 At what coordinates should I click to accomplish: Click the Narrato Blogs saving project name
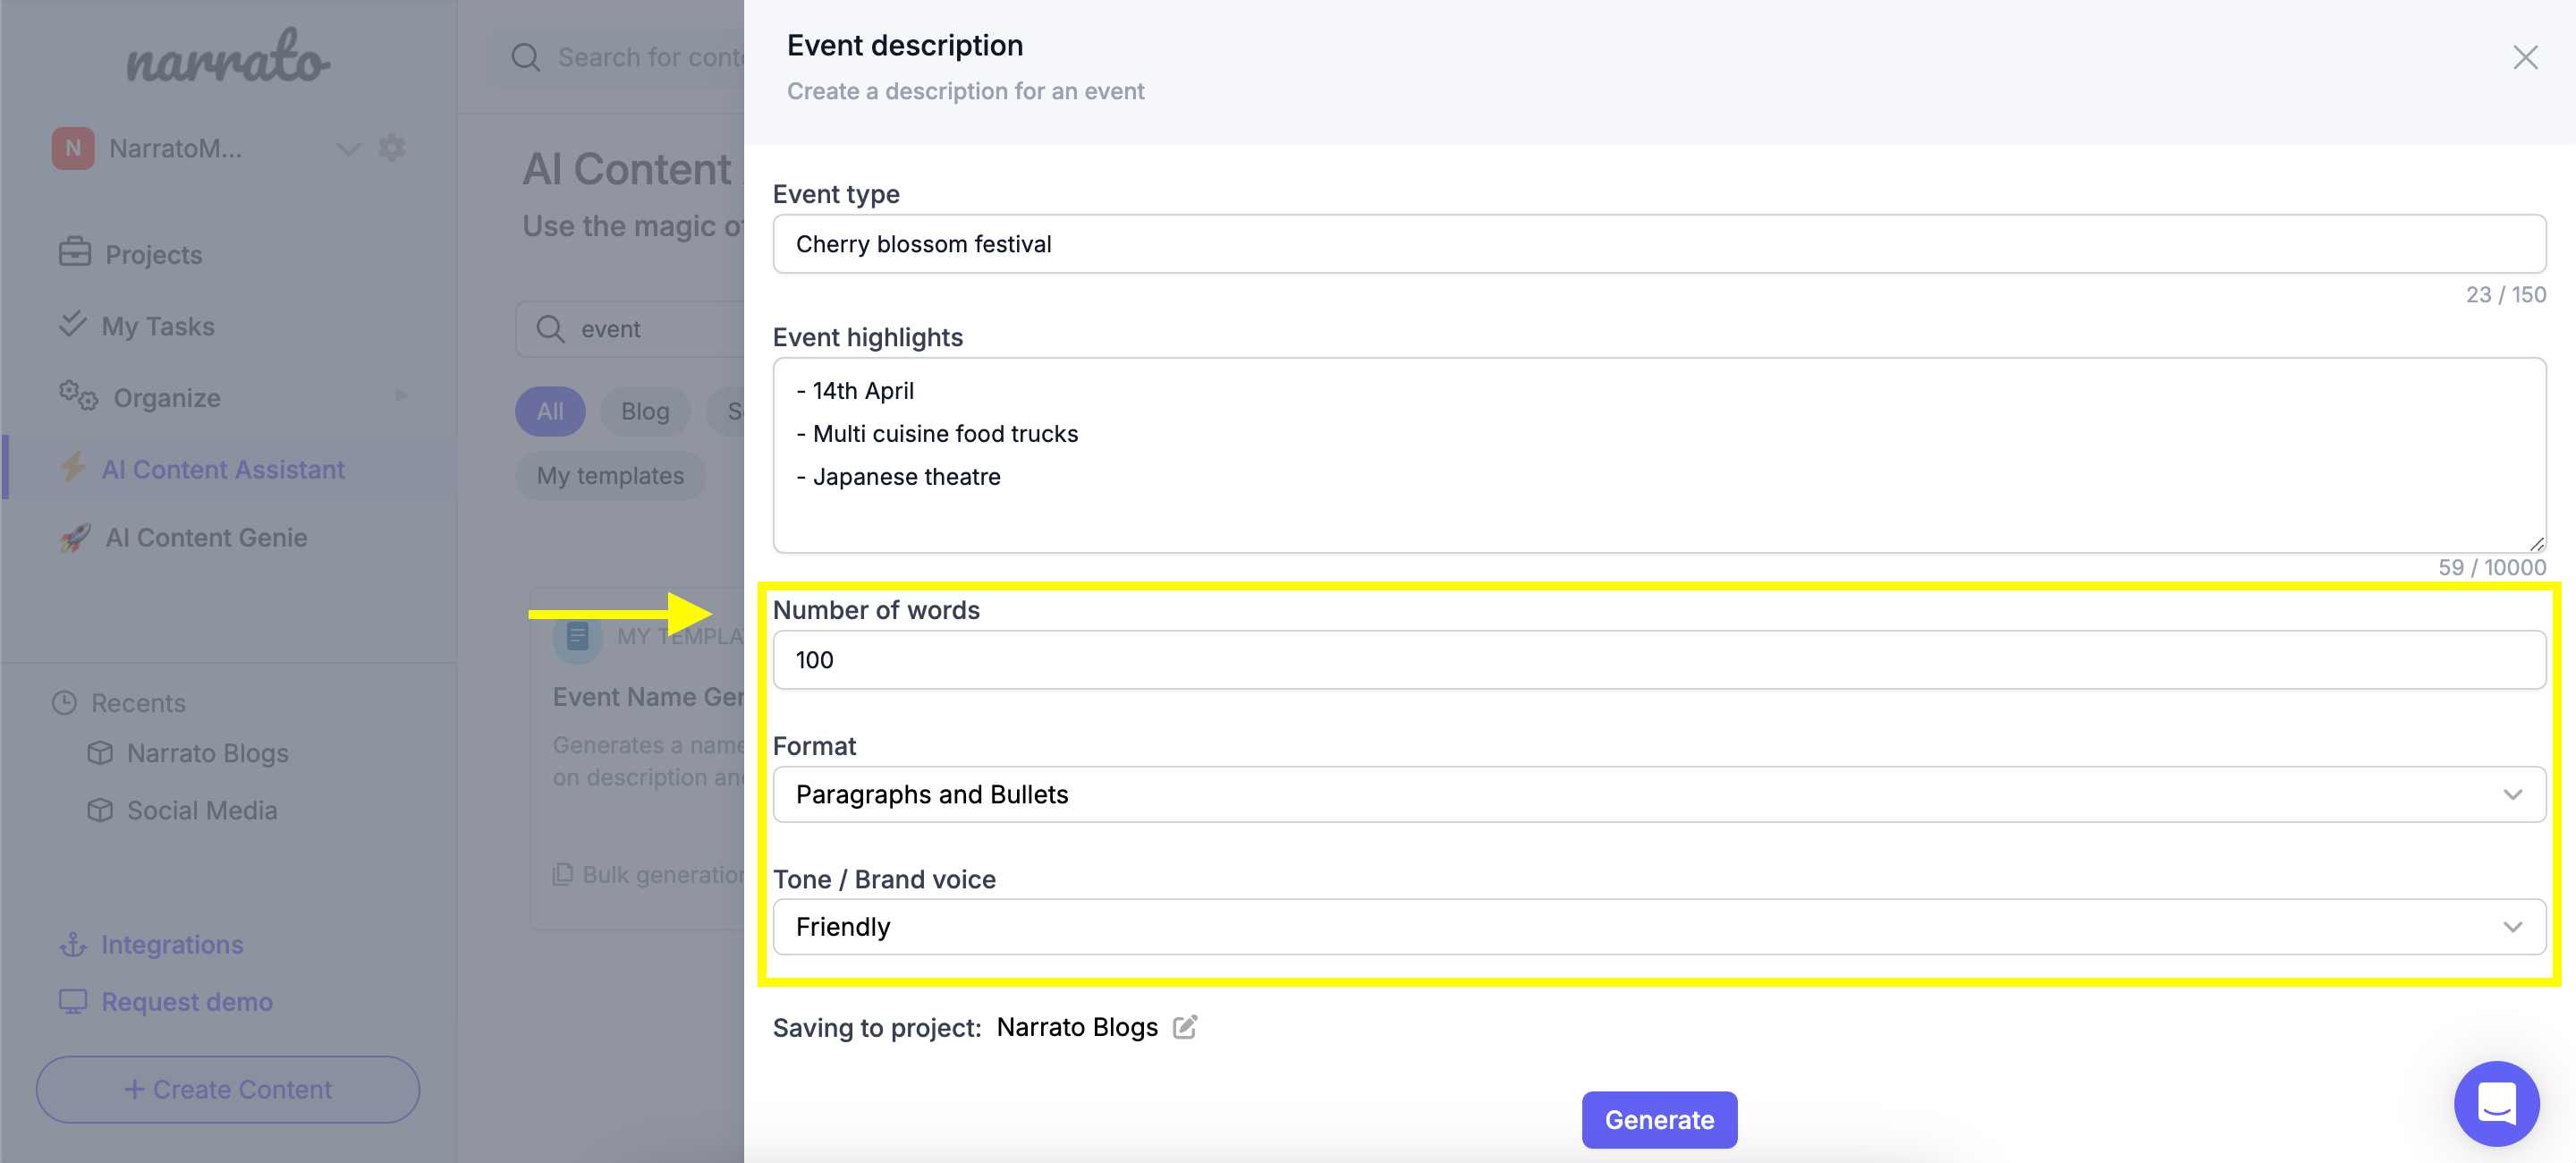[x=1077, y=1027]
